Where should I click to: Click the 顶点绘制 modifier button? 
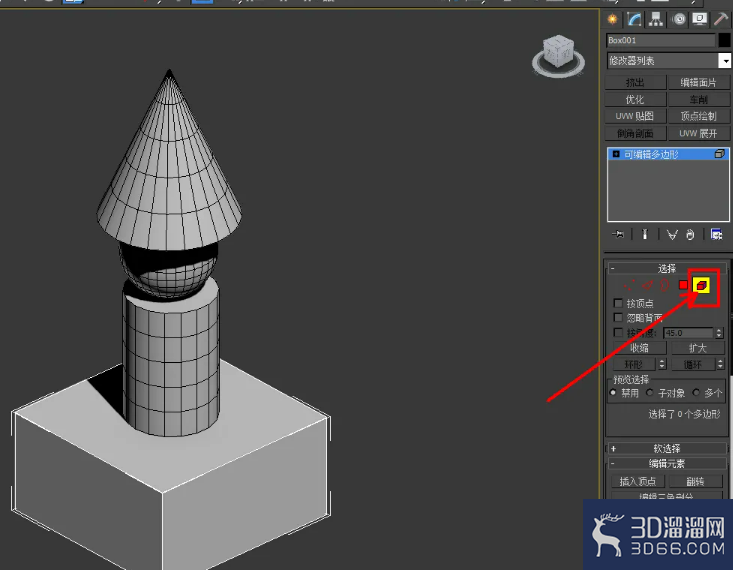698,116
